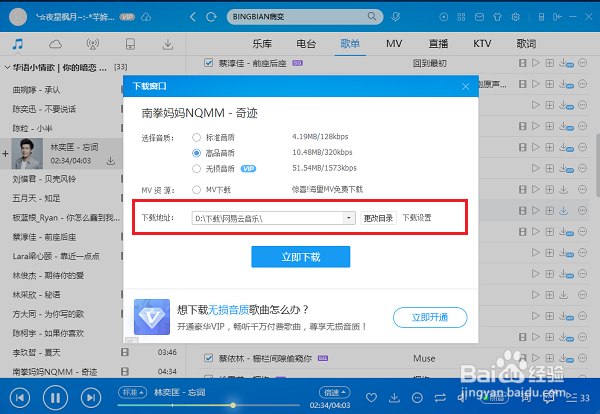Click the cloud icon beside VIP badge
This screenshot has width=600, height=414.
click(x=146, y=17)
